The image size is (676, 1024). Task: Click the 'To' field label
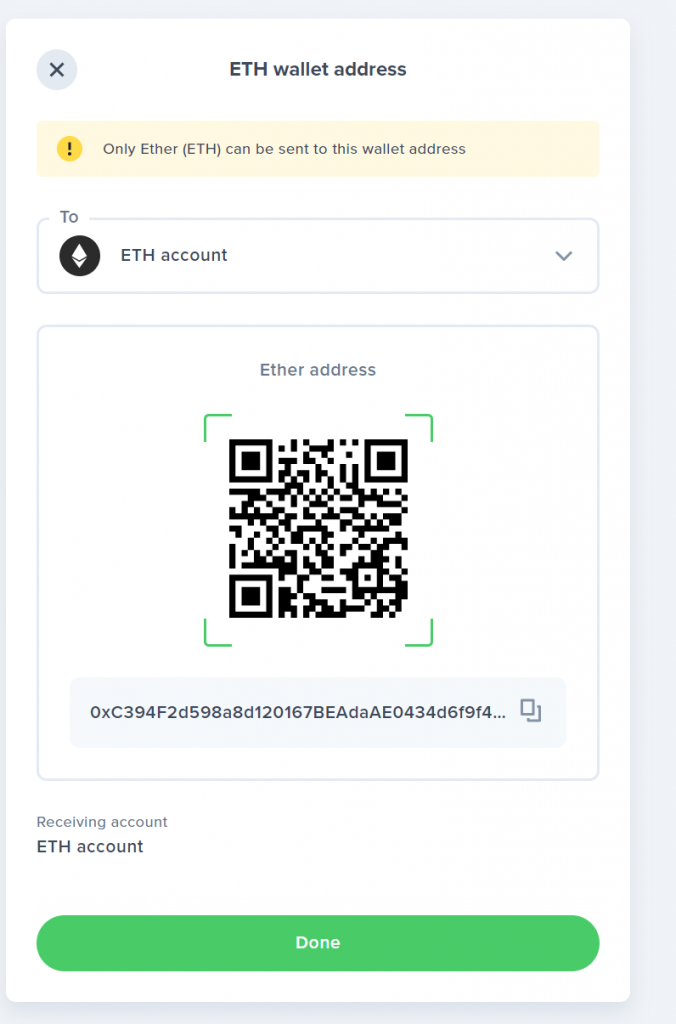pos(69,217)
